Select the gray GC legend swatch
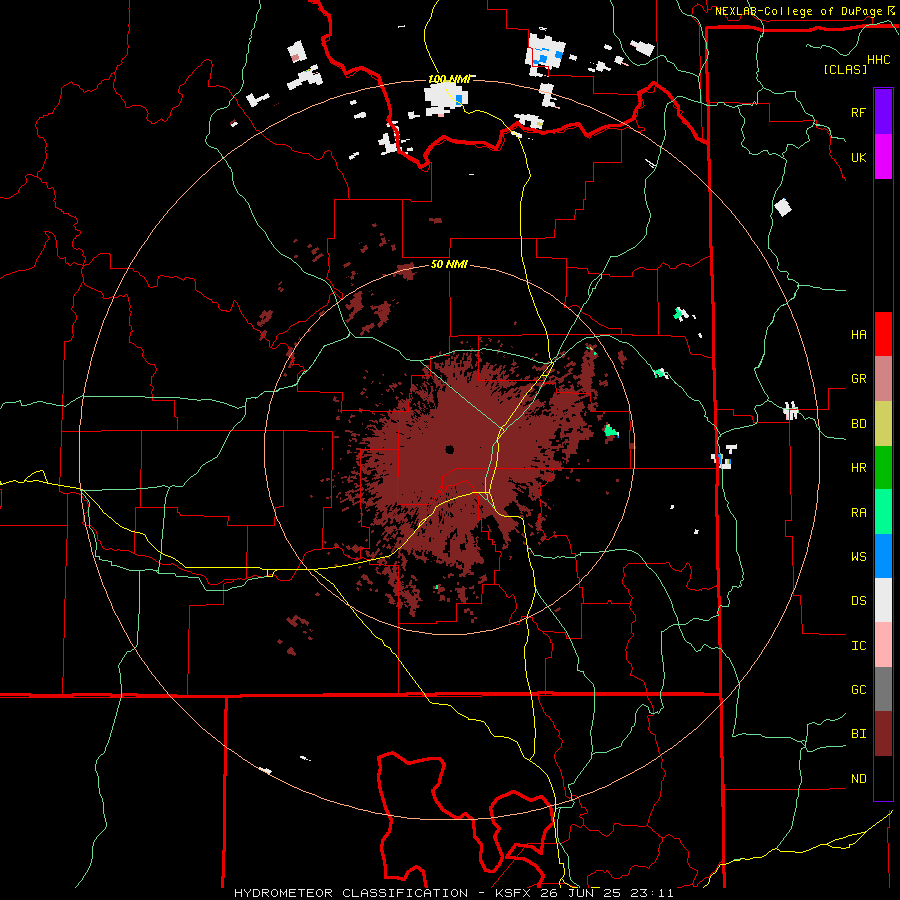This screenshot has width=900, height=900. [x=883, y=689]
